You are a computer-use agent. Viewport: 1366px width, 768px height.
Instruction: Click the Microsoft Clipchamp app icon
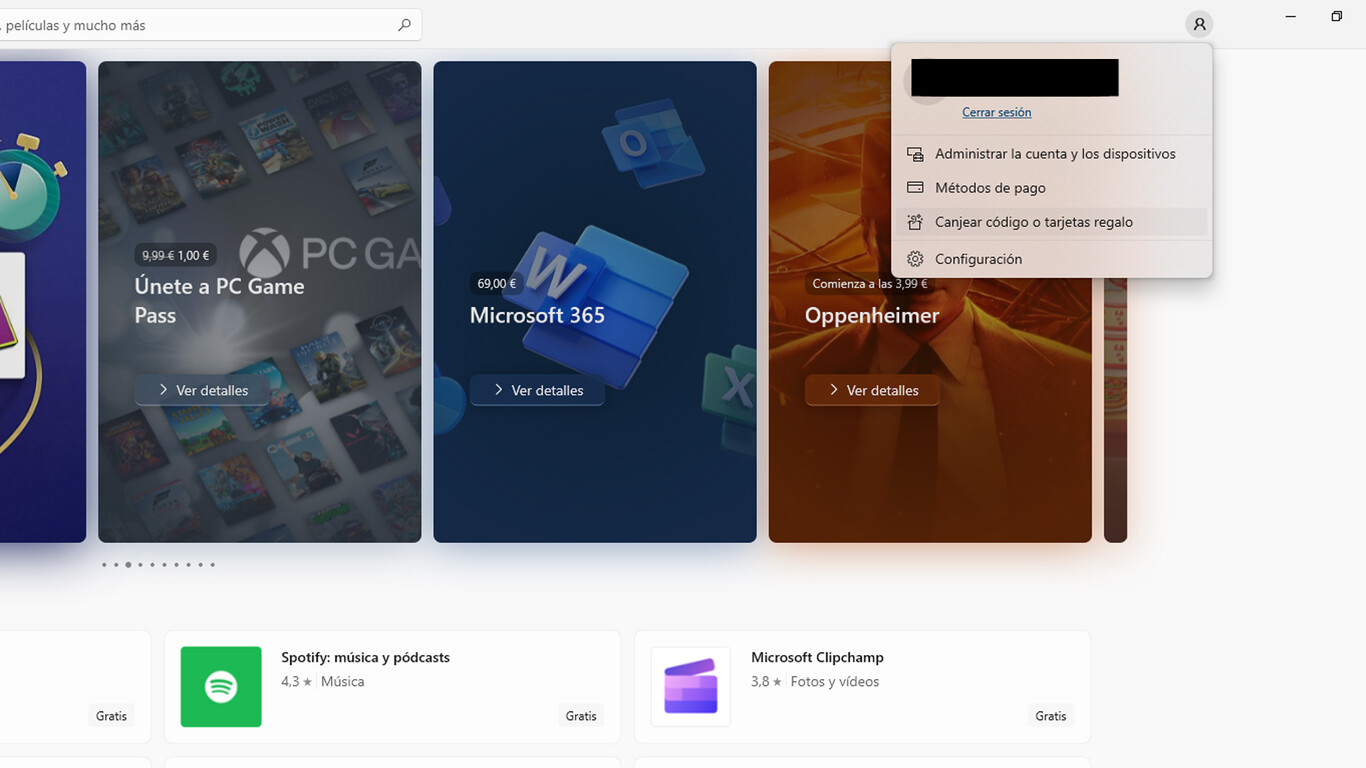(x=691, y=687)
